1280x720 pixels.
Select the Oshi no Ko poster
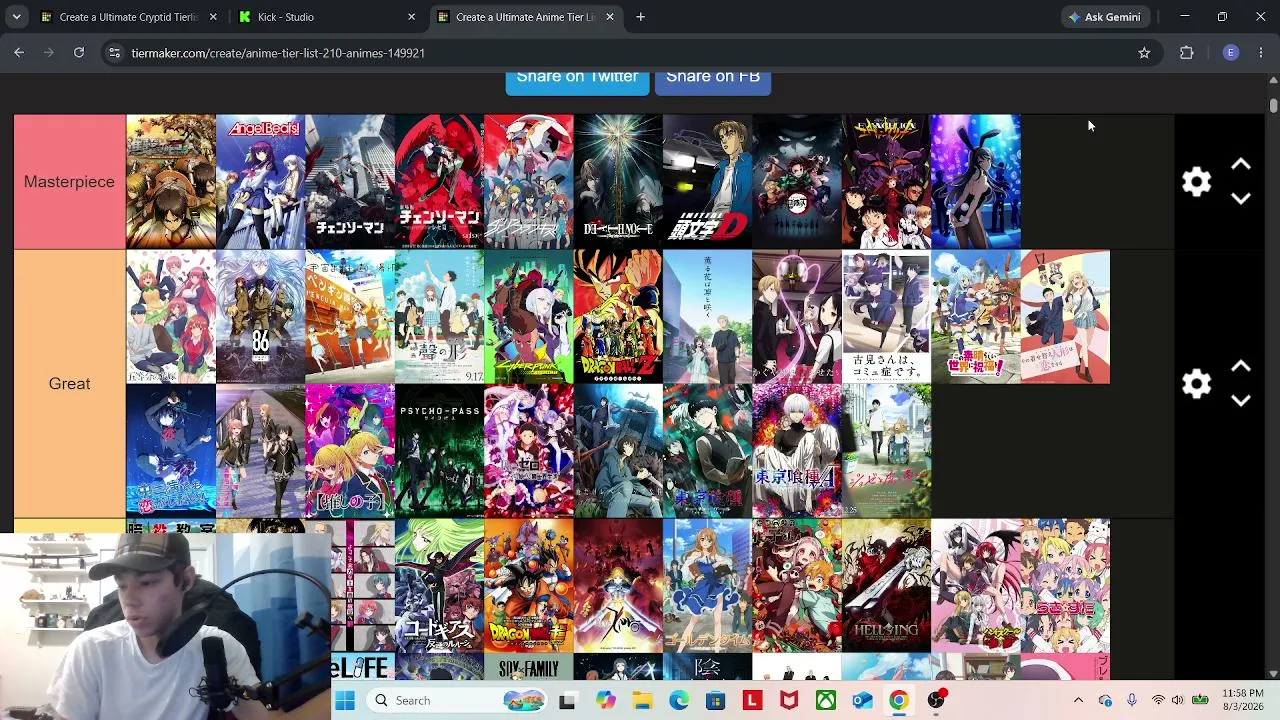[x=350, y=451]
